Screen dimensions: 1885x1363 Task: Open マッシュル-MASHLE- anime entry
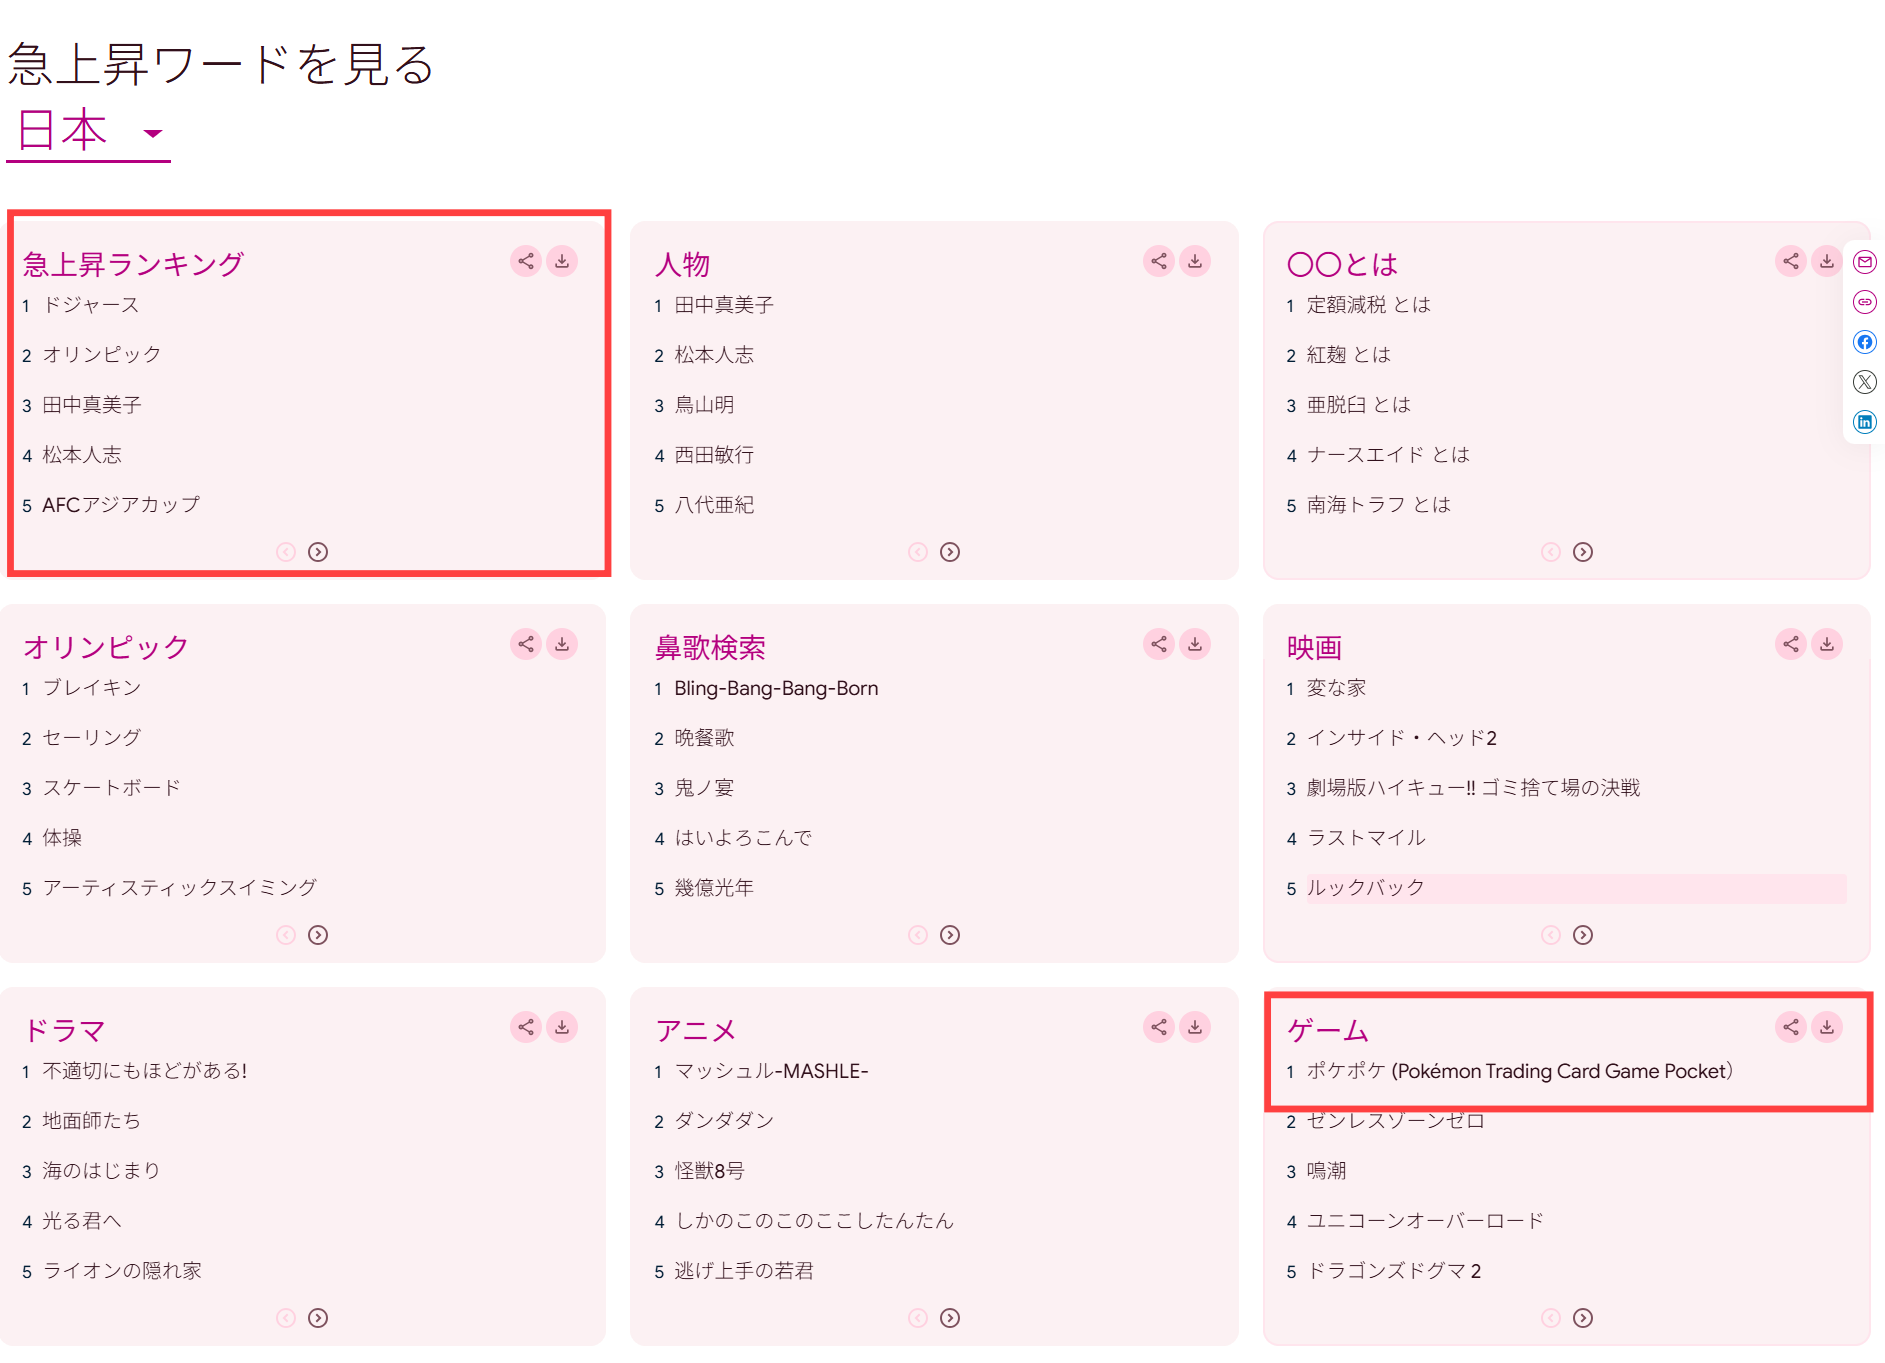[771, 1071]
